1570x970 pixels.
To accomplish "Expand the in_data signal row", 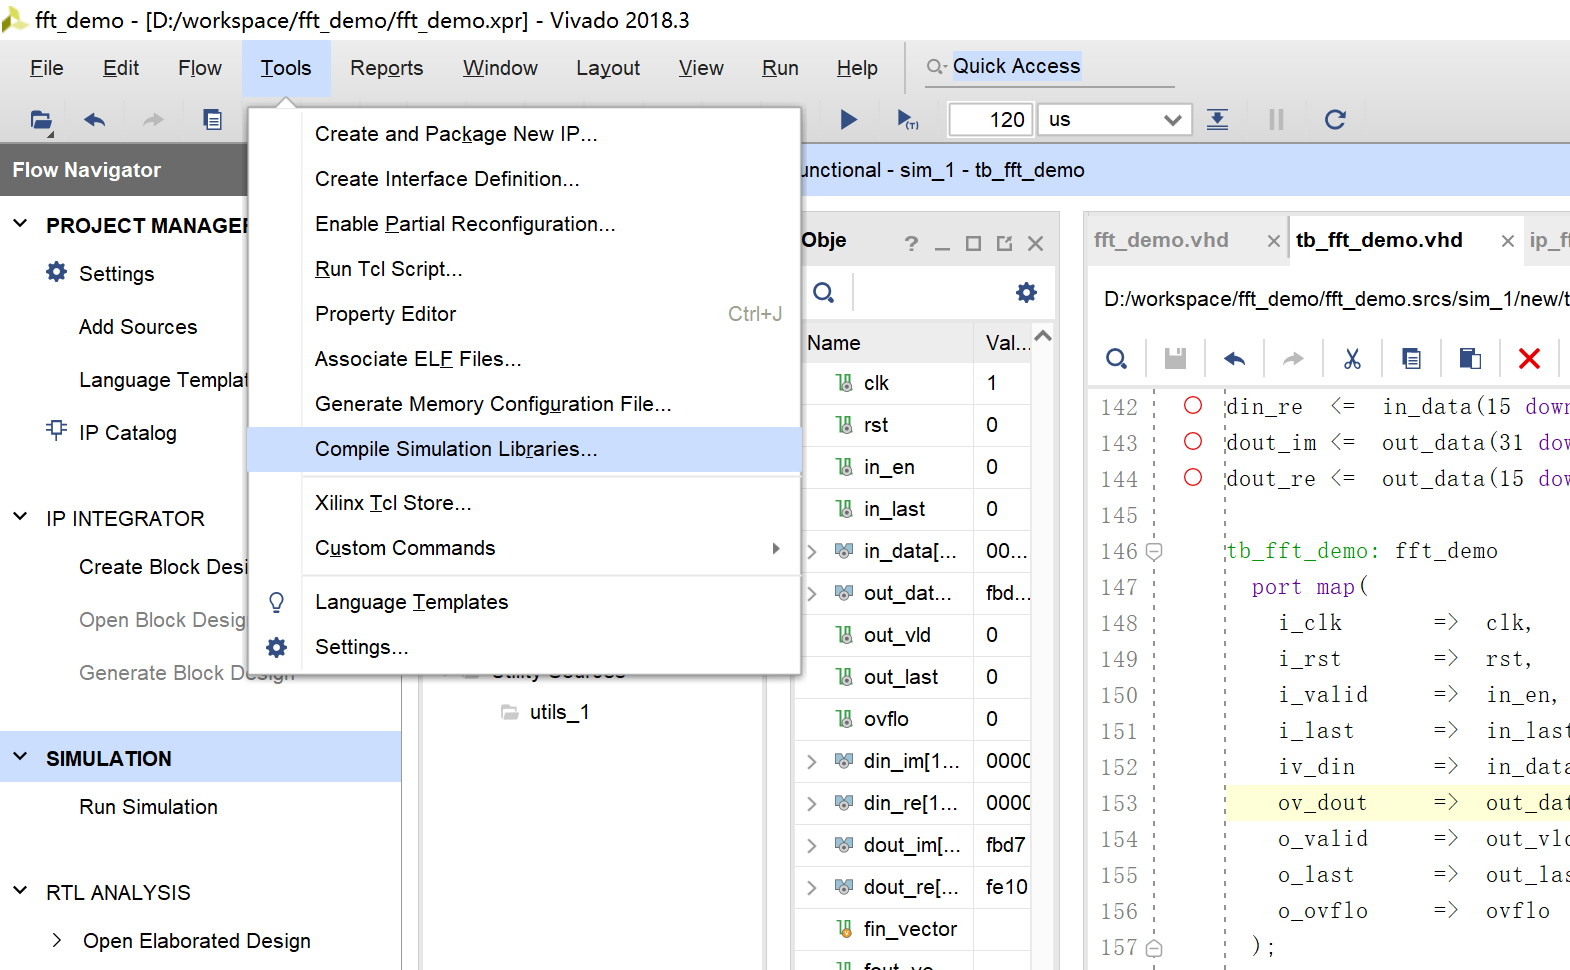I will (x=812, y=551).
